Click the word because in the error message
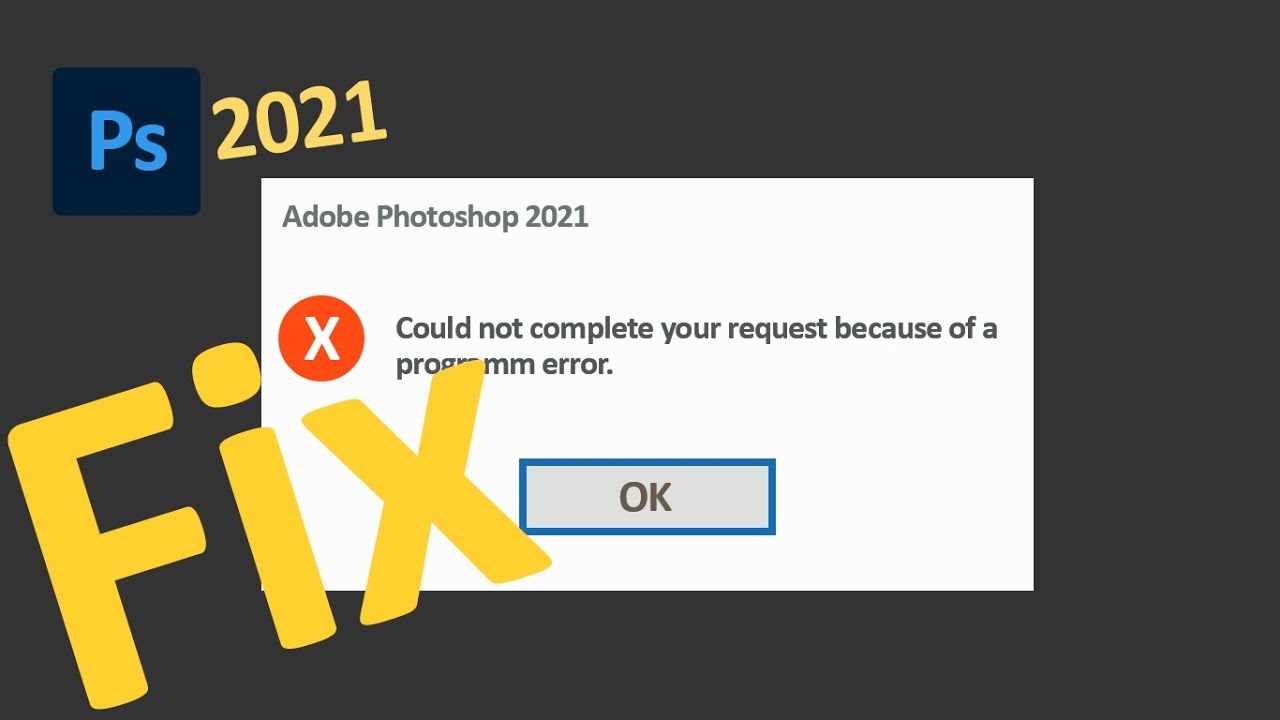Image resolution: width=1280 pixels, height=720 pixels. click(x=889, y=328)
